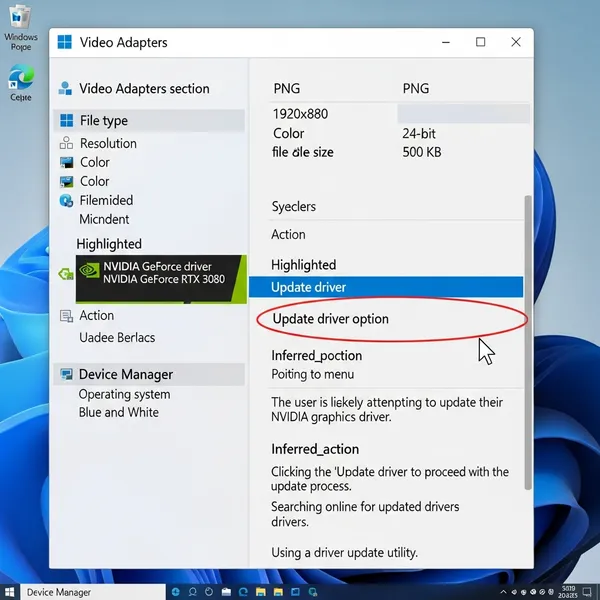Click the briefcase icon in the taskbar
The width and height of the screenshot is (600, 600).
click(x=226, y=592)
